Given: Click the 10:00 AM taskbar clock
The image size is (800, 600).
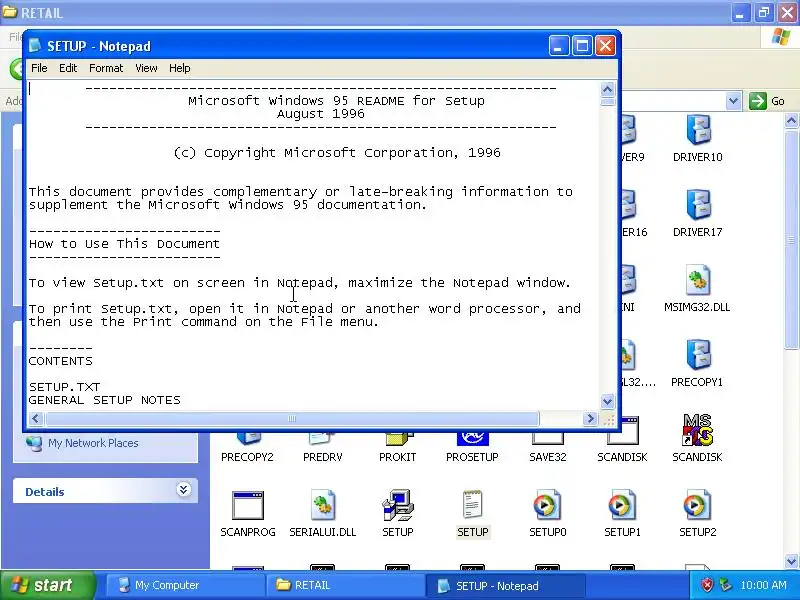Looking at the screenshot, I should pyautogui.click(x=763, y=585).
